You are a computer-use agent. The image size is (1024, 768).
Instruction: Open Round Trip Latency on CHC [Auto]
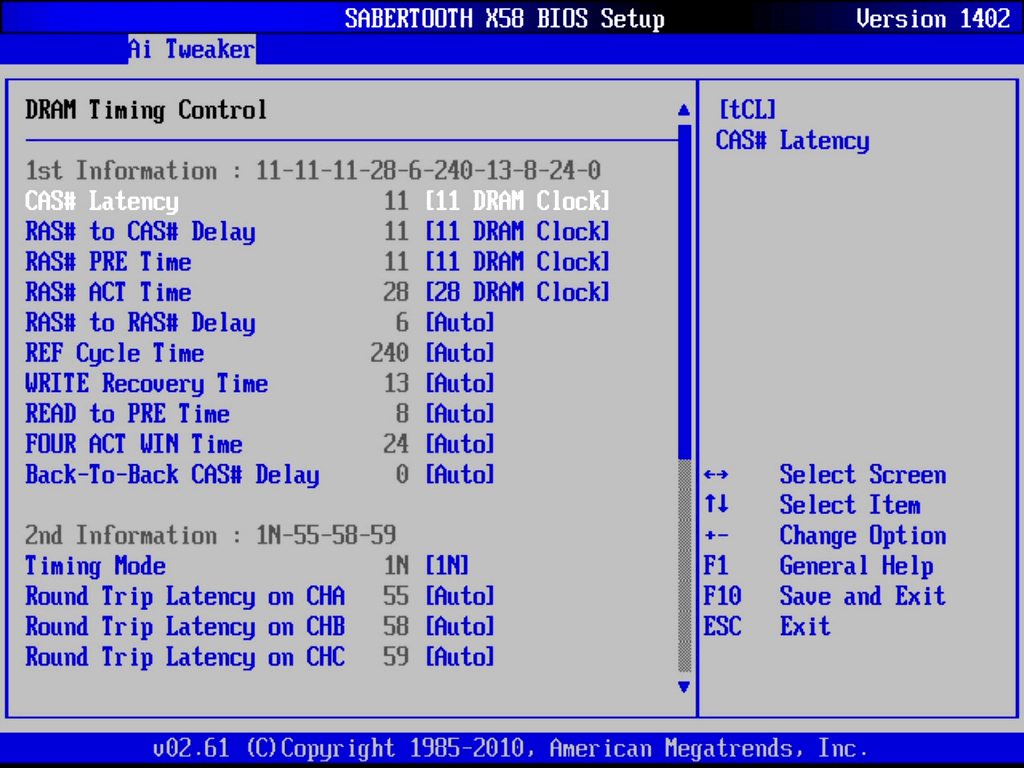tap(460, 657)
